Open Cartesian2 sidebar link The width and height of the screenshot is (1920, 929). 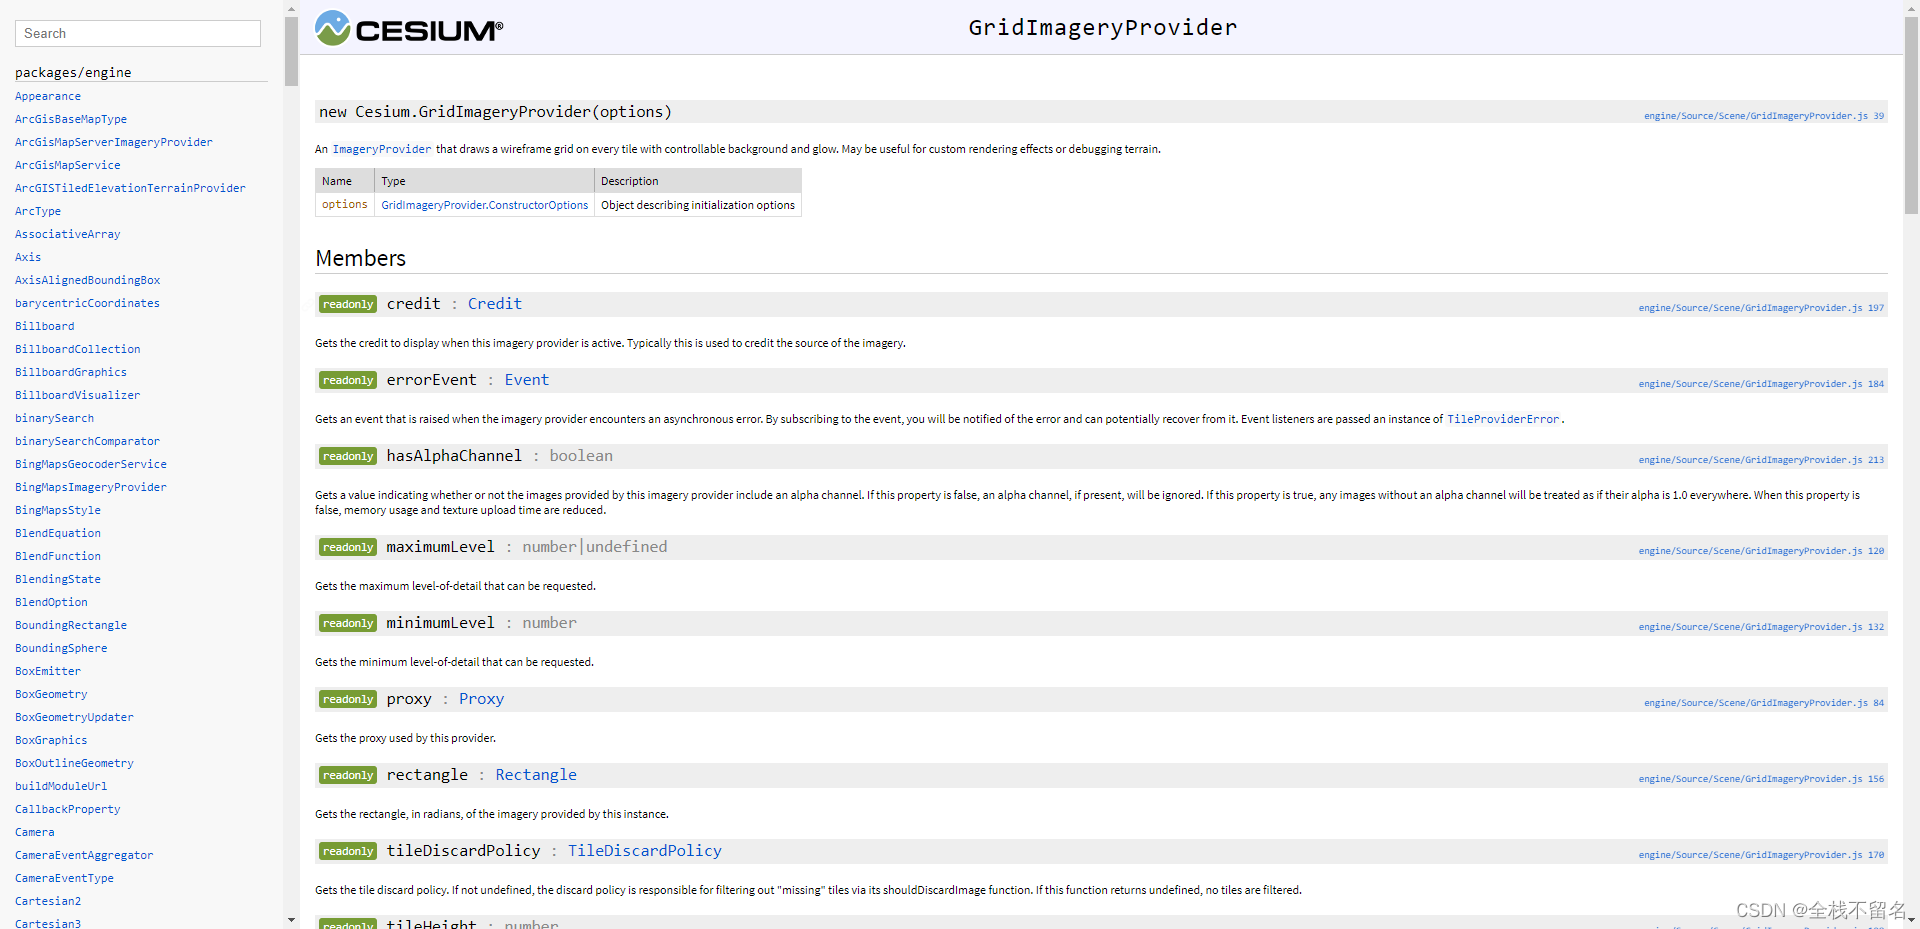(x=48, y=901)
